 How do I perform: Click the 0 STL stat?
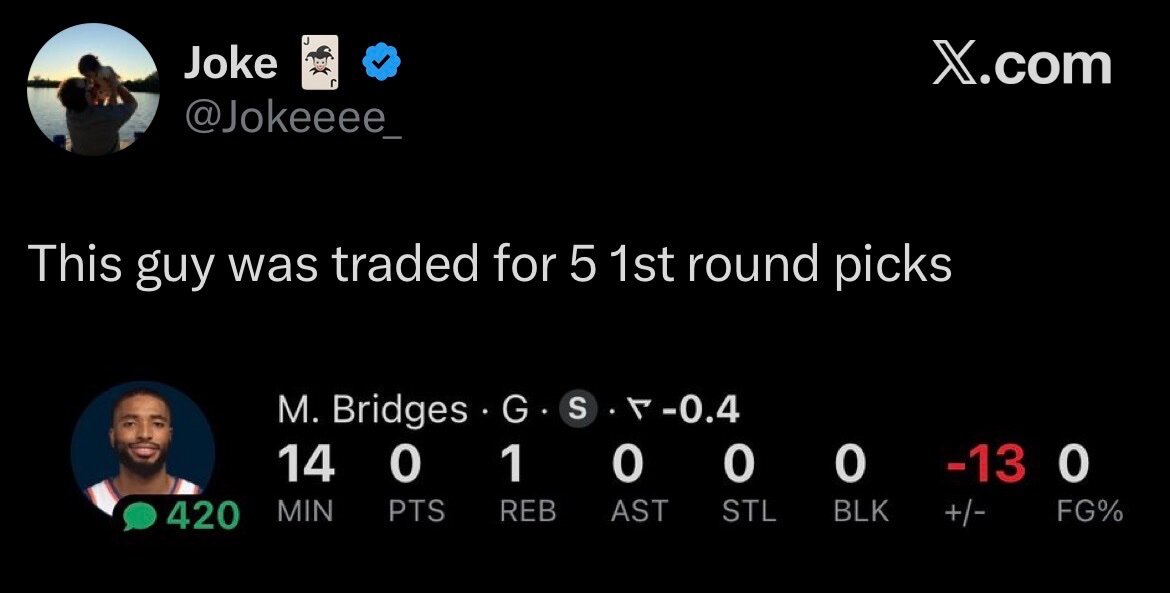click(x=739, y=463)
